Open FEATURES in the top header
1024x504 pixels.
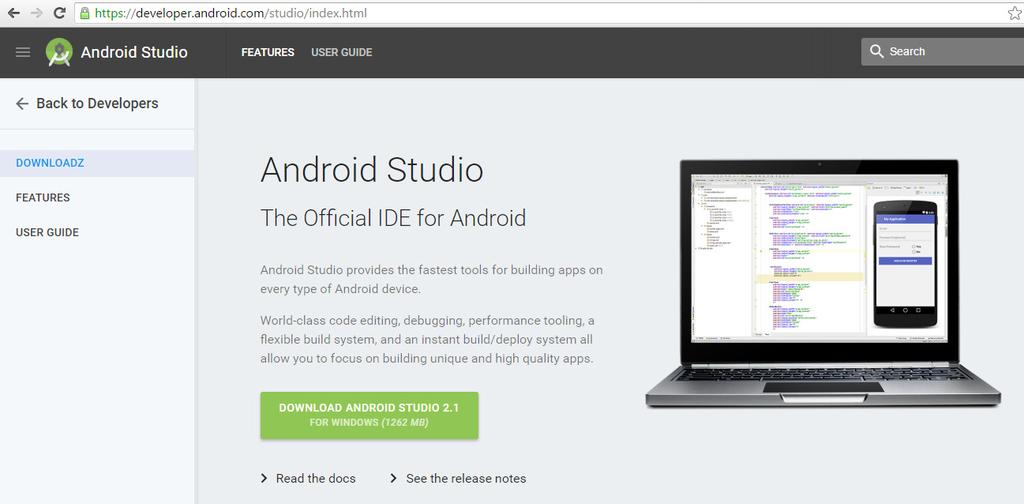coord(268,52)
